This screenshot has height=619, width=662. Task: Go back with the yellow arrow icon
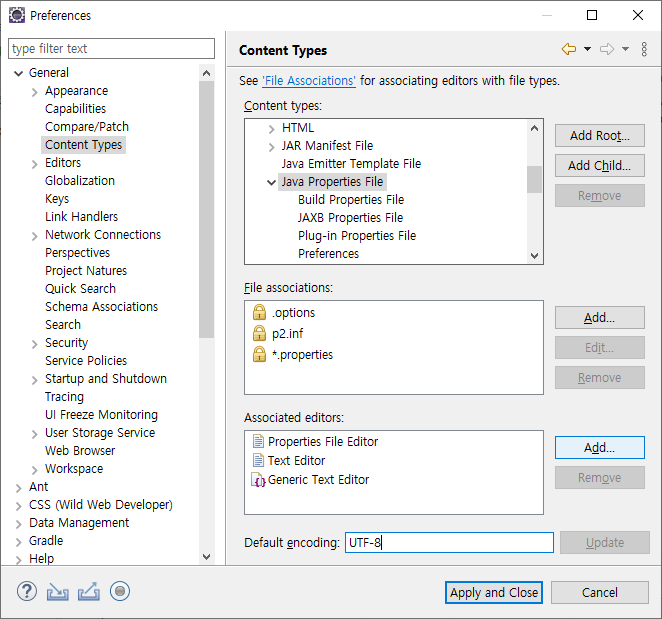pos(569,49)
